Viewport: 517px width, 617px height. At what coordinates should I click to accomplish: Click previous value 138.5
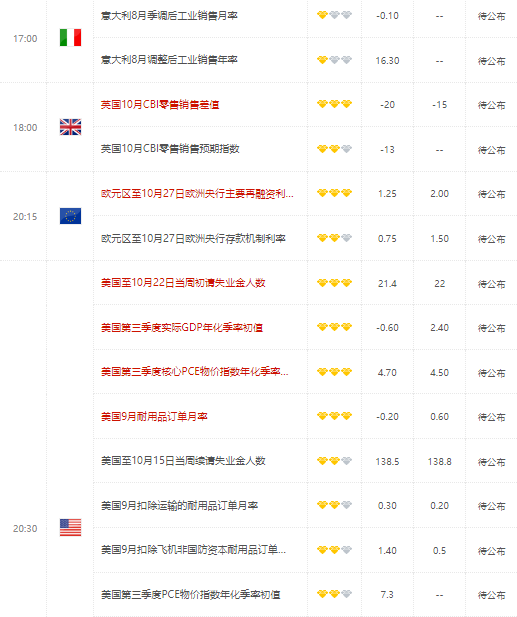pos(387,461)
